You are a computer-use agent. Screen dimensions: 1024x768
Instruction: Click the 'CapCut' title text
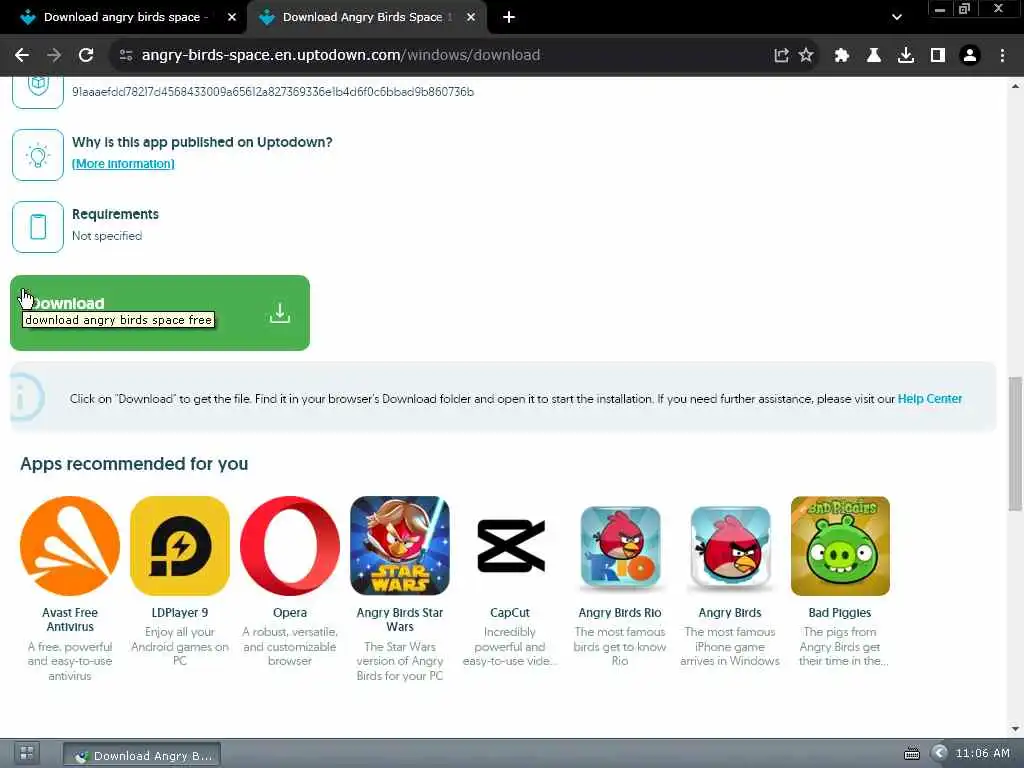(510, 613)
